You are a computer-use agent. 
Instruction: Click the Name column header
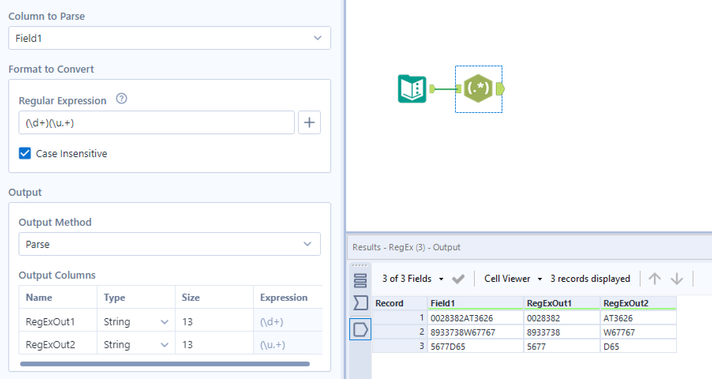point(58,298)
